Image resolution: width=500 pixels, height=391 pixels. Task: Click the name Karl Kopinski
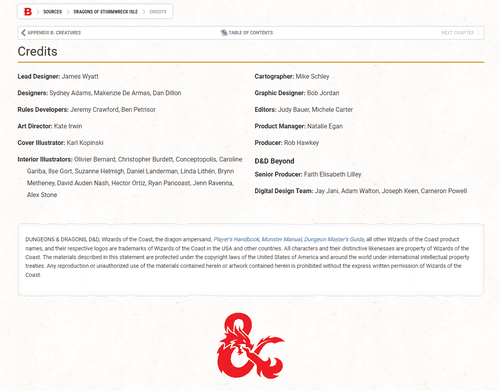pos(85,143)
